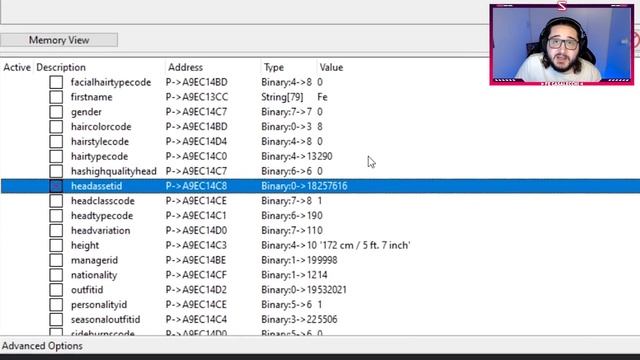Image resolution: width=640 pixels, height=360 pixels.
Task: Activate the hairstylecode checkbox
Action: click(56, 142)
